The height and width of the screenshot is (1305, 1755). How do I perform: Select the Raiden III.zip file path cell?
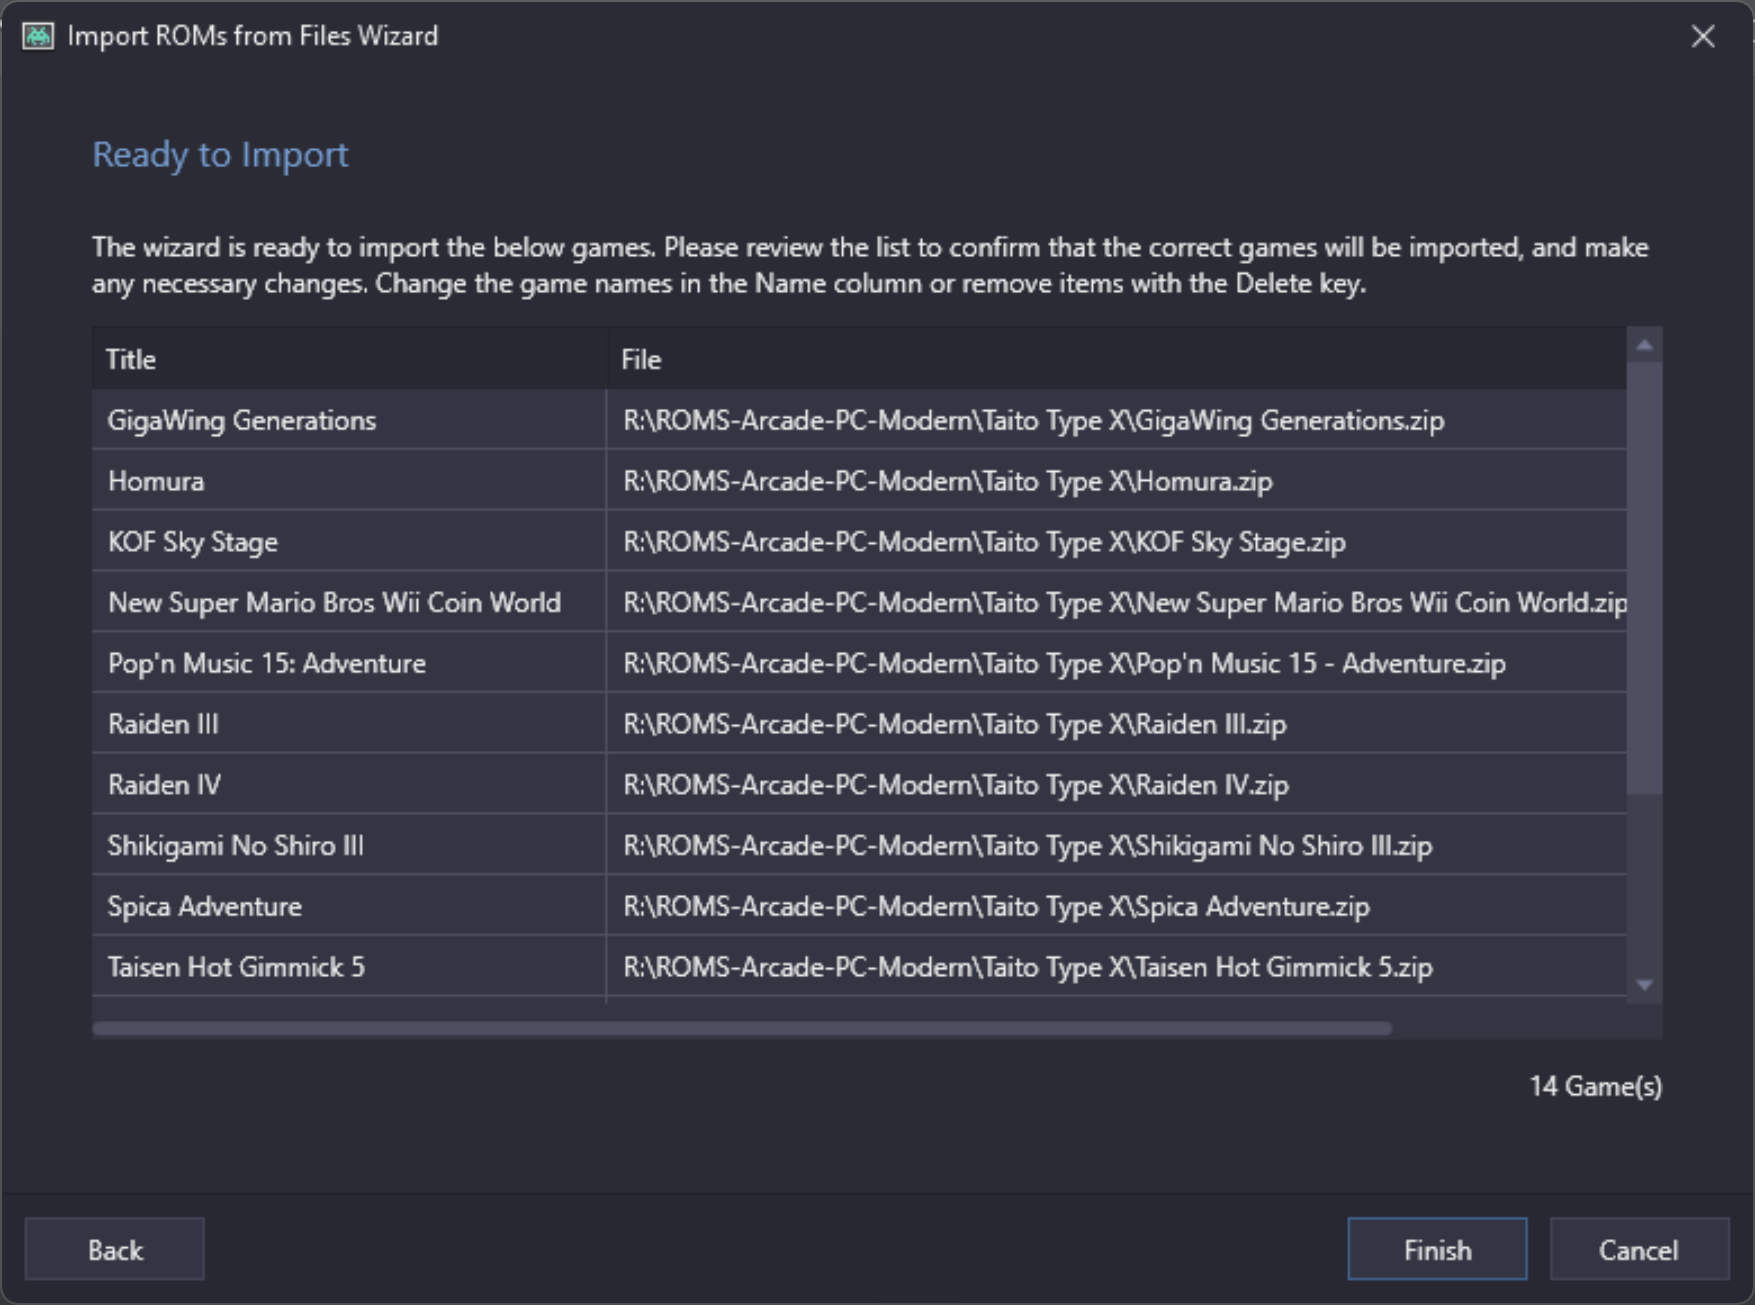click(1117, 724)
